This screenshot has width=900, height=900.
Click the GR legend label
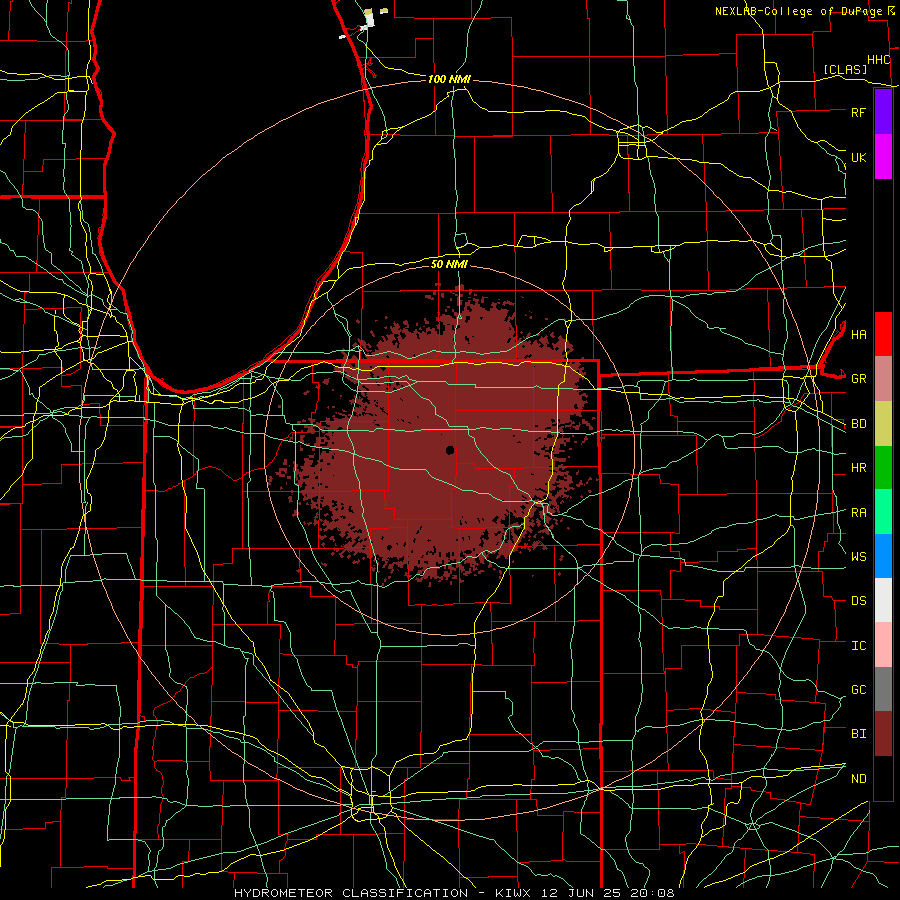click(858, 379)
